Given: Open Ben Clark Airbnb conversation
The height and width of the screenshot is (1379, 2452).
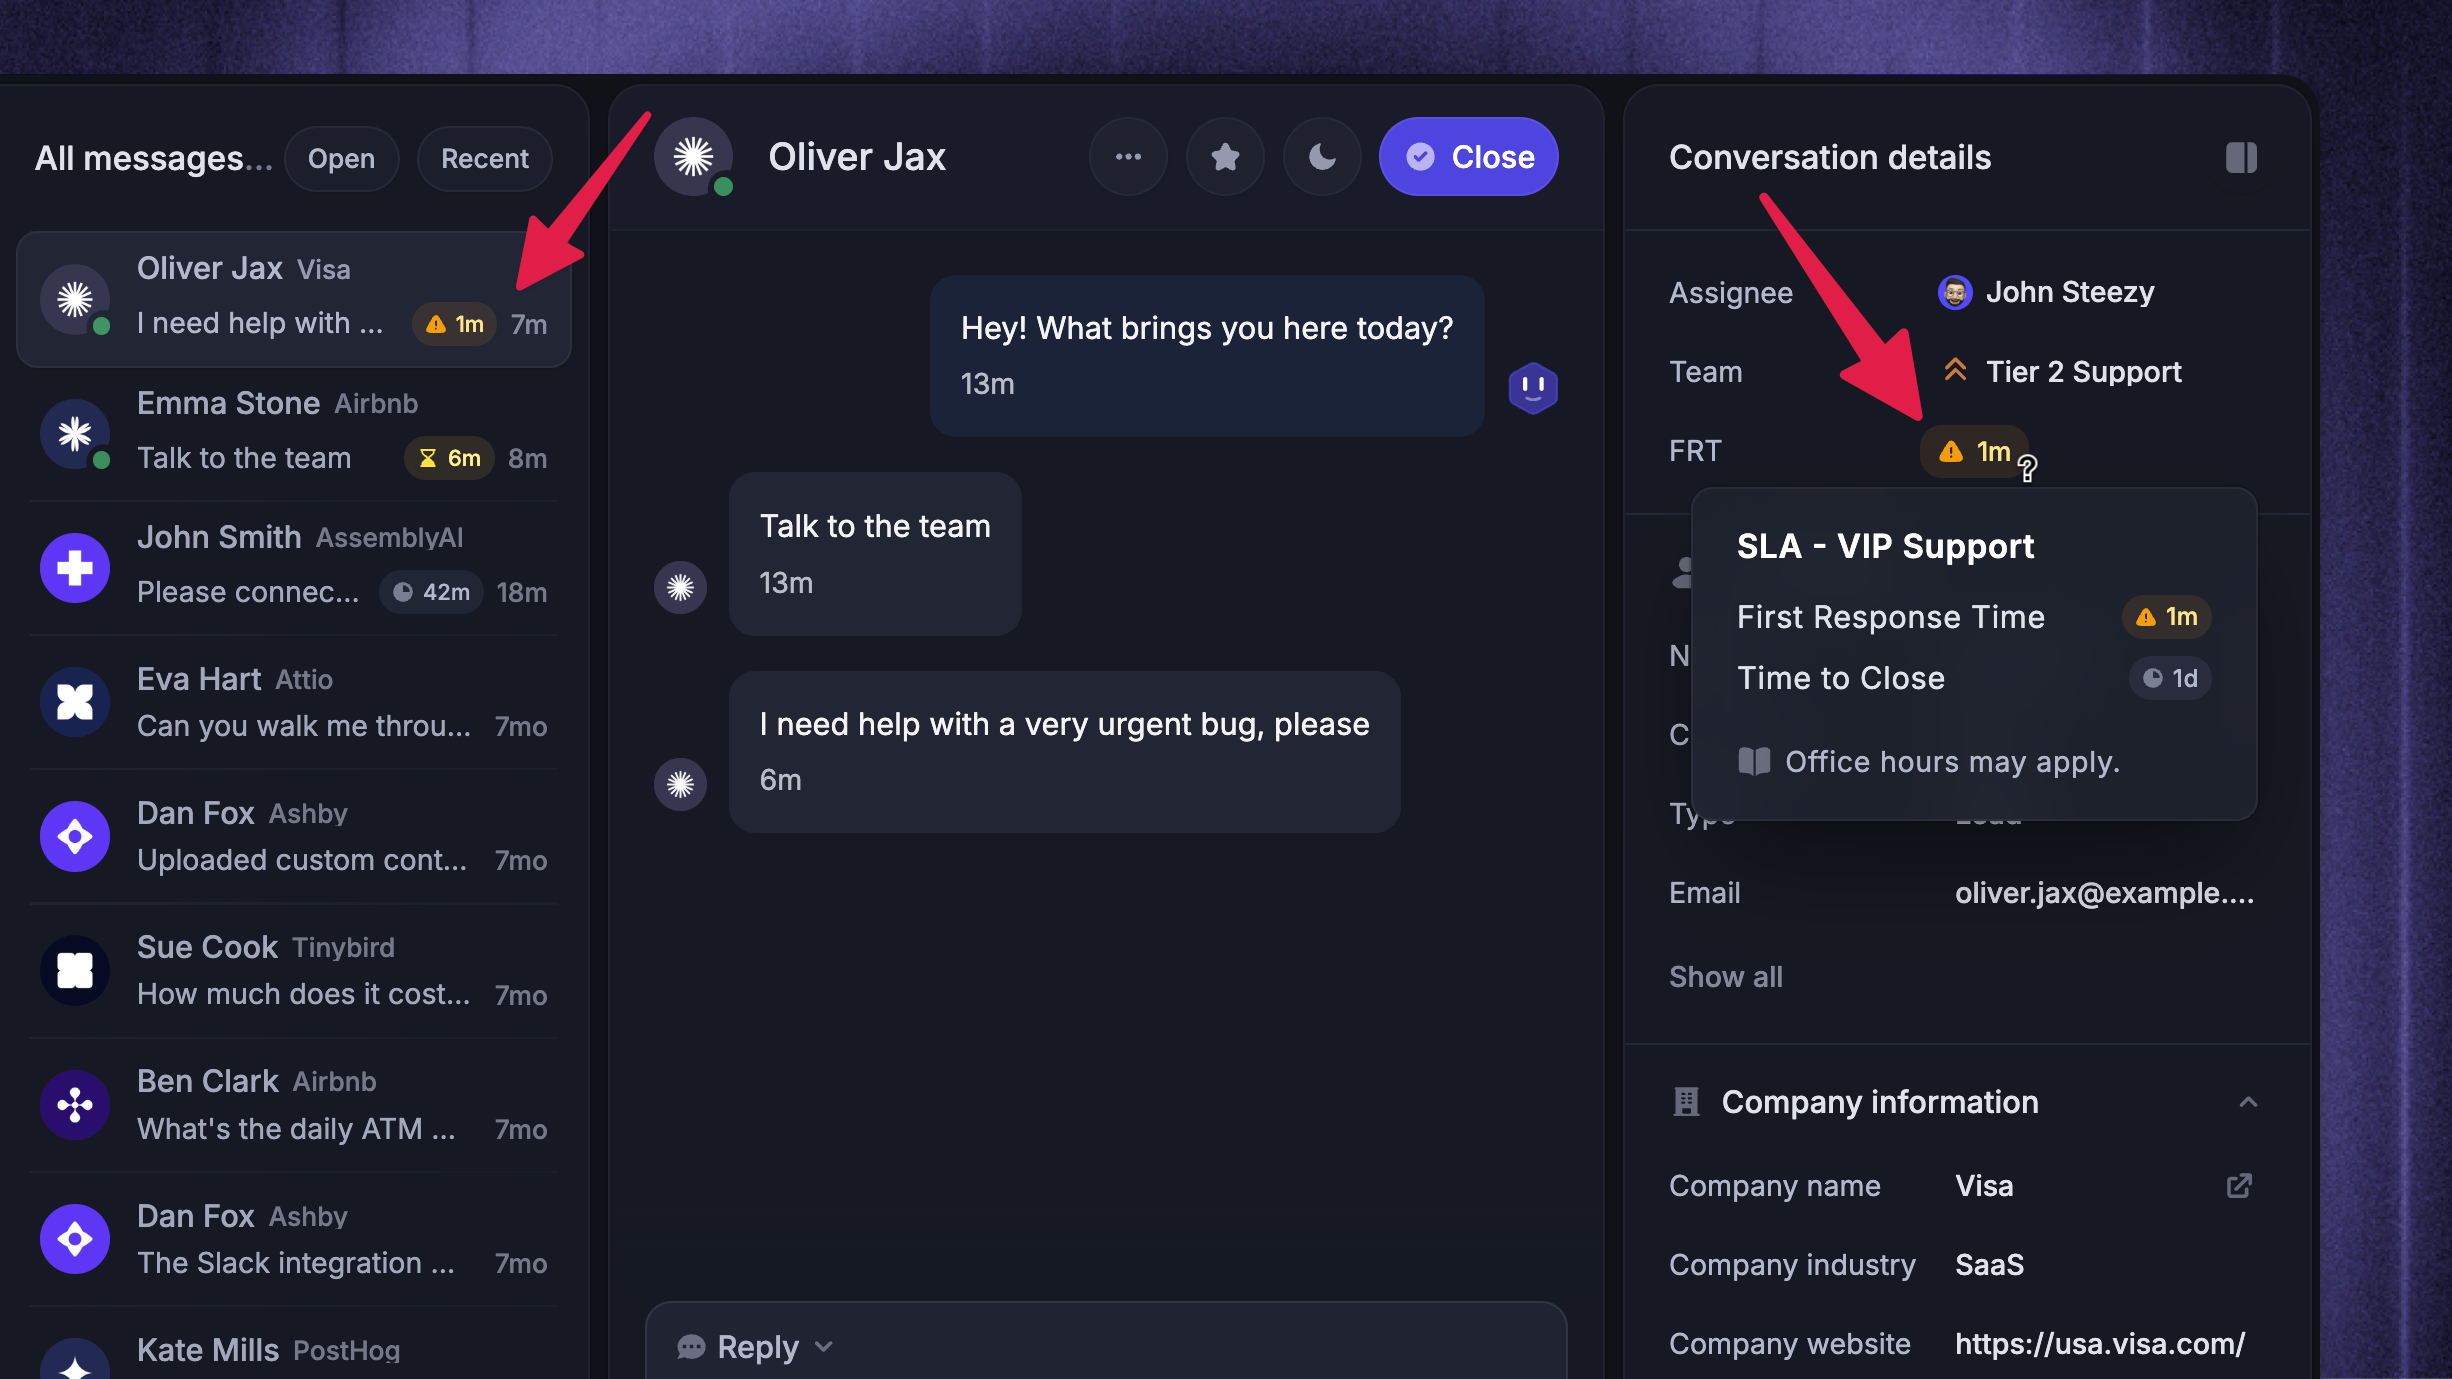Looking at the screenshot, I should (294, 1105).
